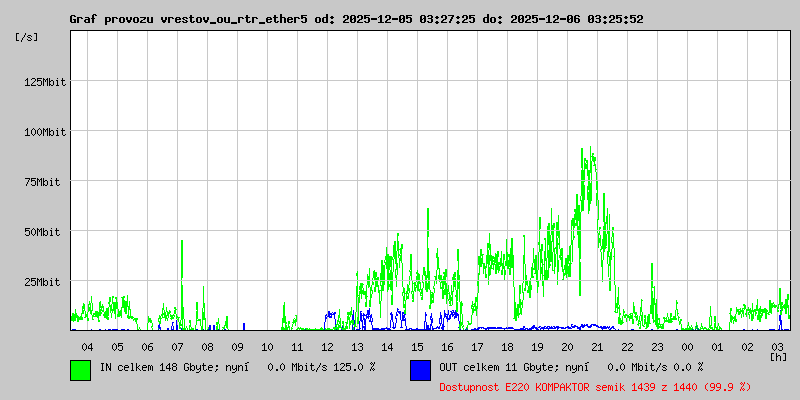Click the graph title 'Graf provozu vrestov_ou_rtr_ether5'
The width and height of the screenshot is (800, 400).
point(188,19)
